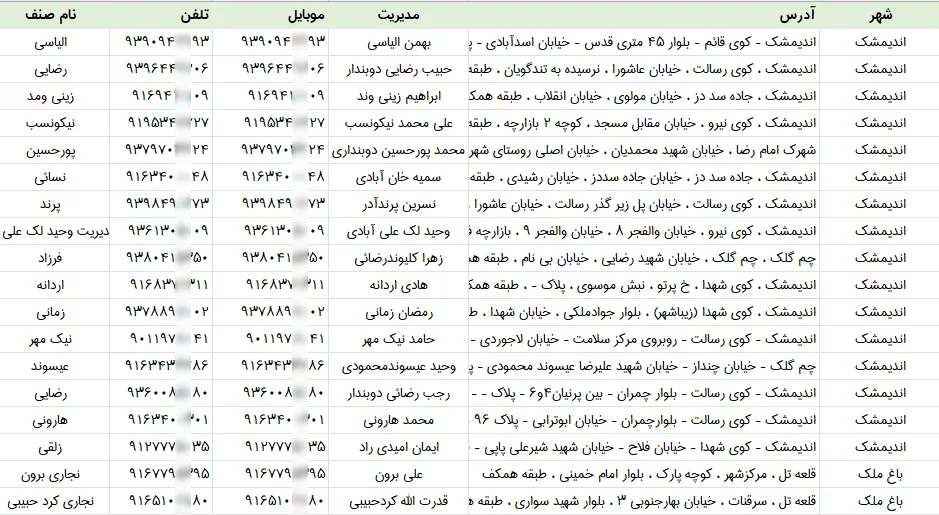
Task: Select guild name cell عیسوند
Action: 54,366
